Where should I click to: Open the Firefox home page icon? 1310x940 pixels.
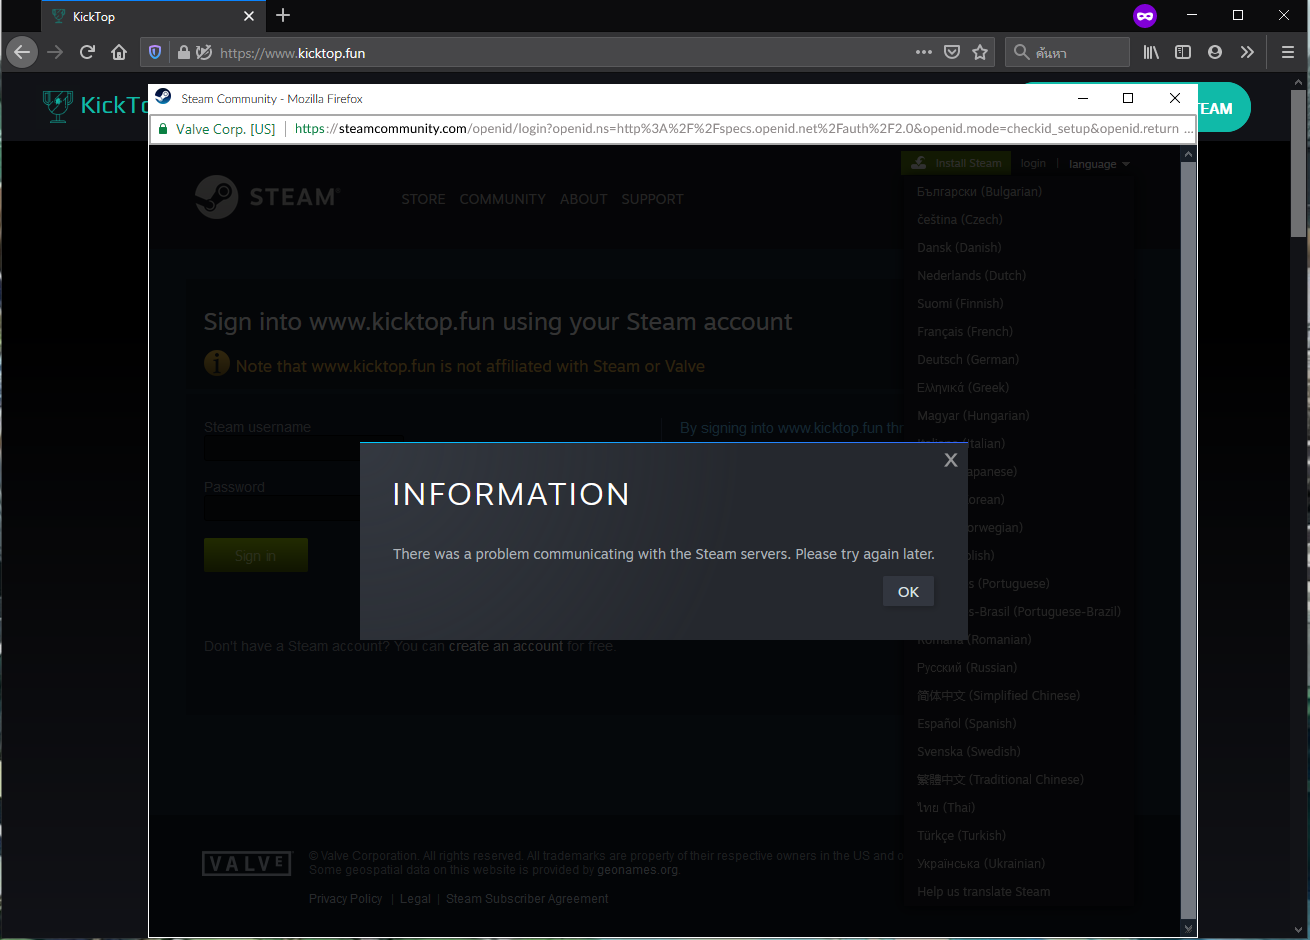(x=119, y=52)
